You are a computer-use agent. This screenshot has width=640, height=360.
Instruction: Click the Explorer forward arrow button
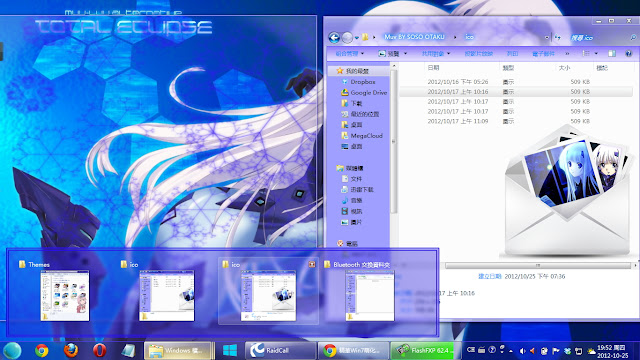[347, 38]
